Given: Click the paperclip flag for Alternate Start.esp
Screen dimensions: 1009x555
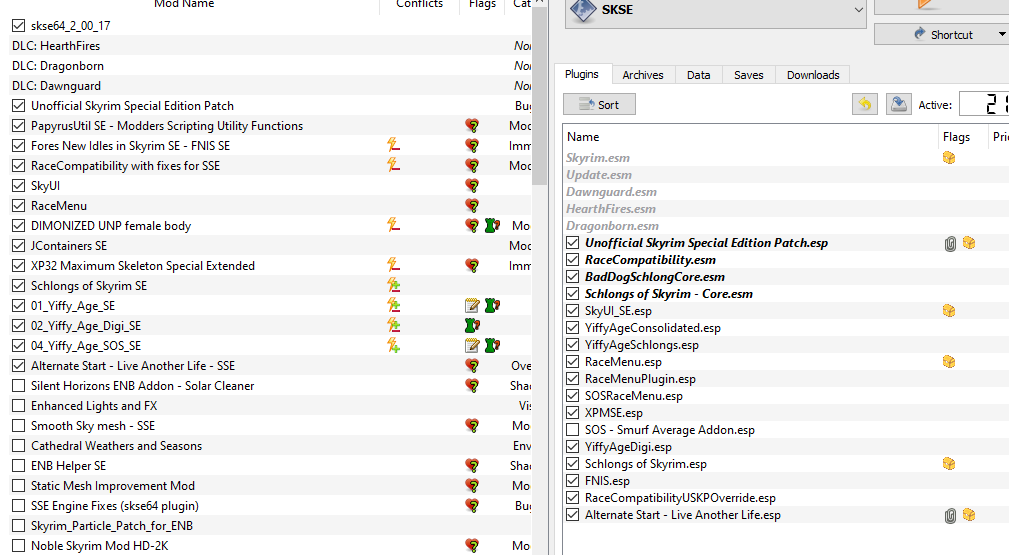Looking at the screenshot, I should point(950,516).
